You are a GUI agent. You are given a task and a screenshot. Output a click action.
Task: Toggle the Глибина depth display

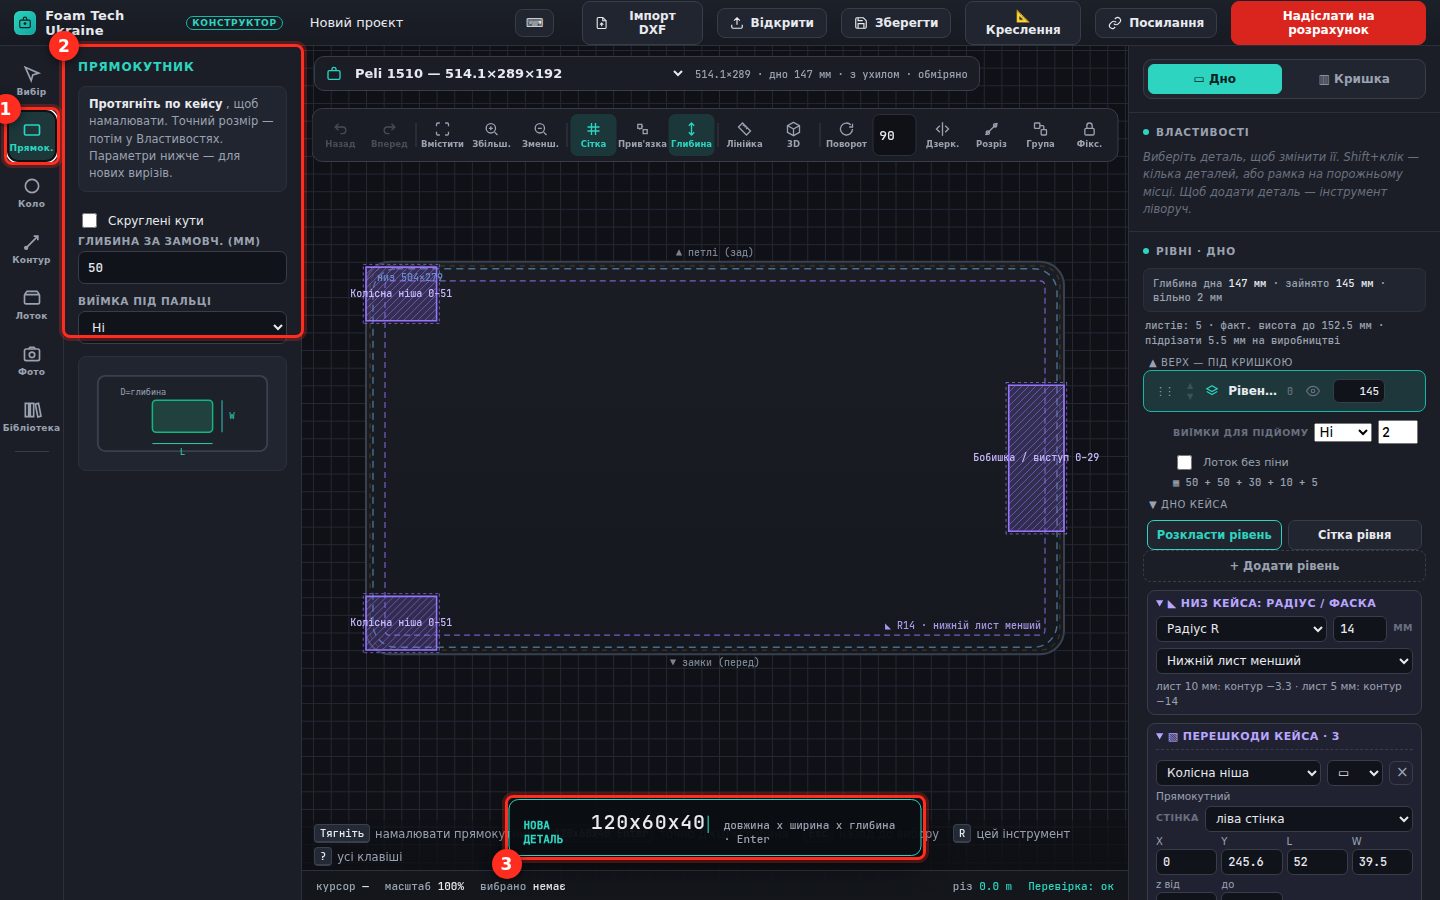(x=691, y=135)
